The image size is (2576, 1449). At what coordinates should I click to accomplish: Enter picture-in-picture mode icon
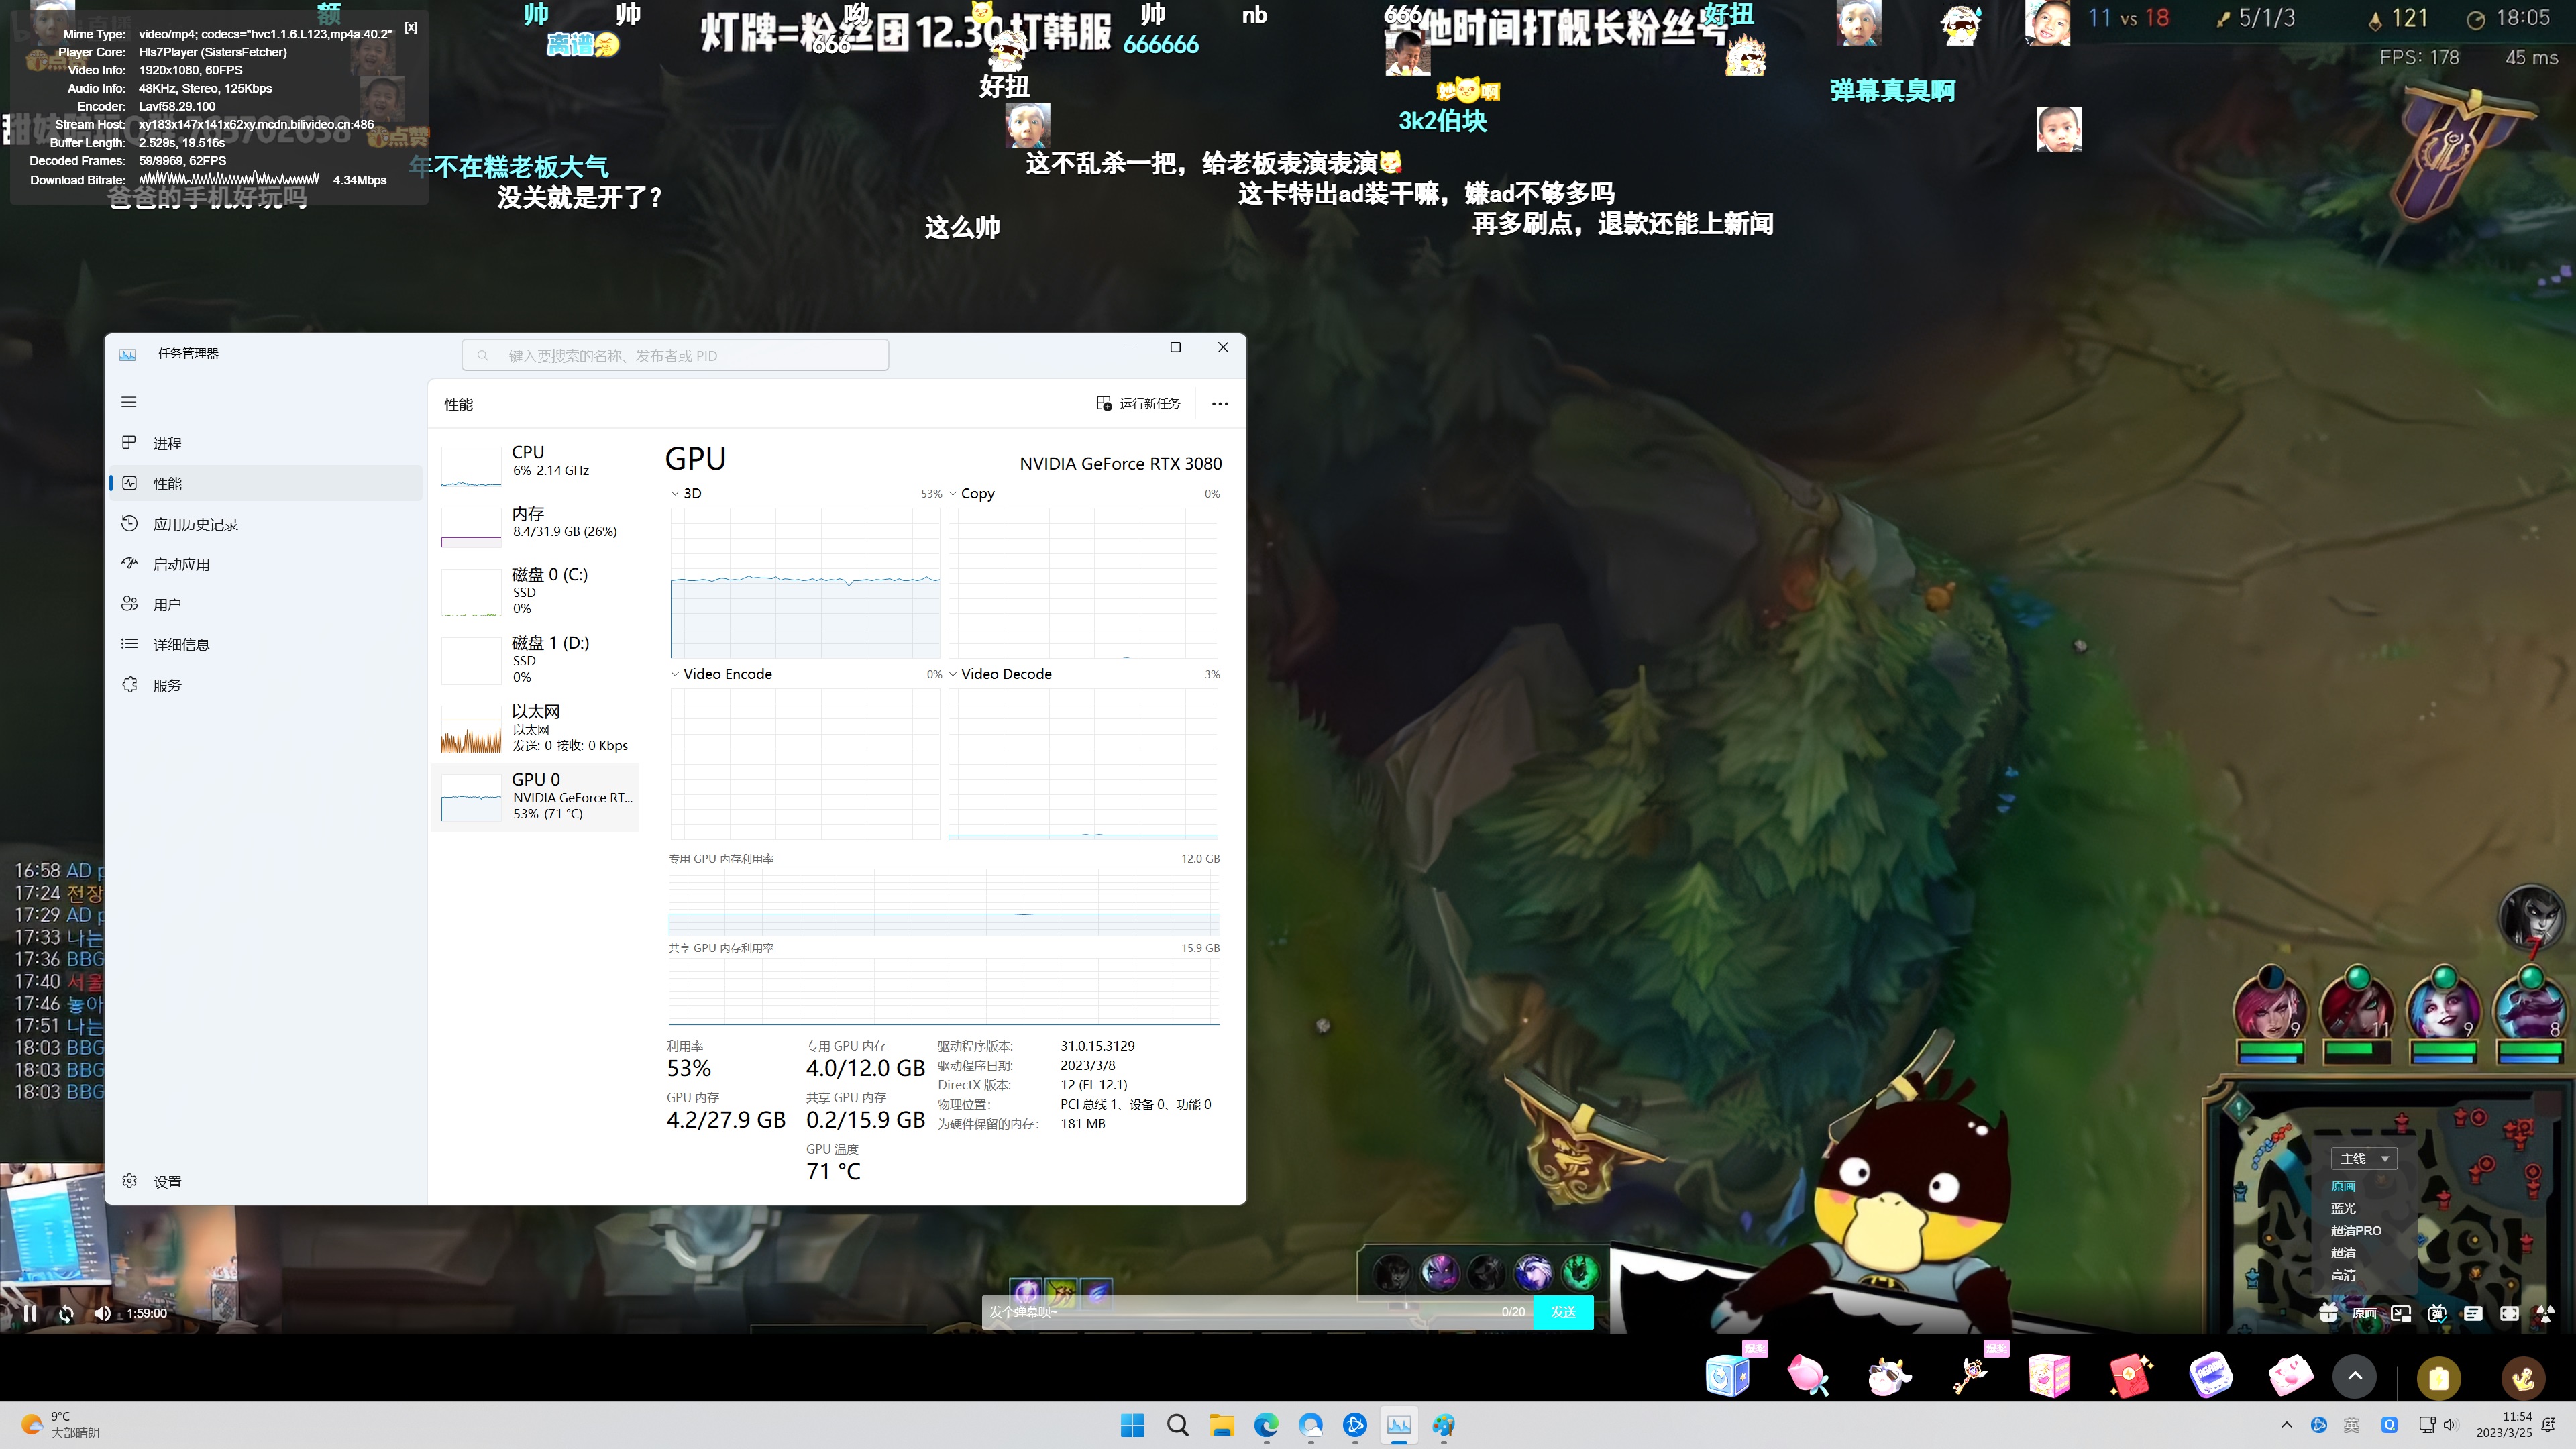click(2401, 1314)
